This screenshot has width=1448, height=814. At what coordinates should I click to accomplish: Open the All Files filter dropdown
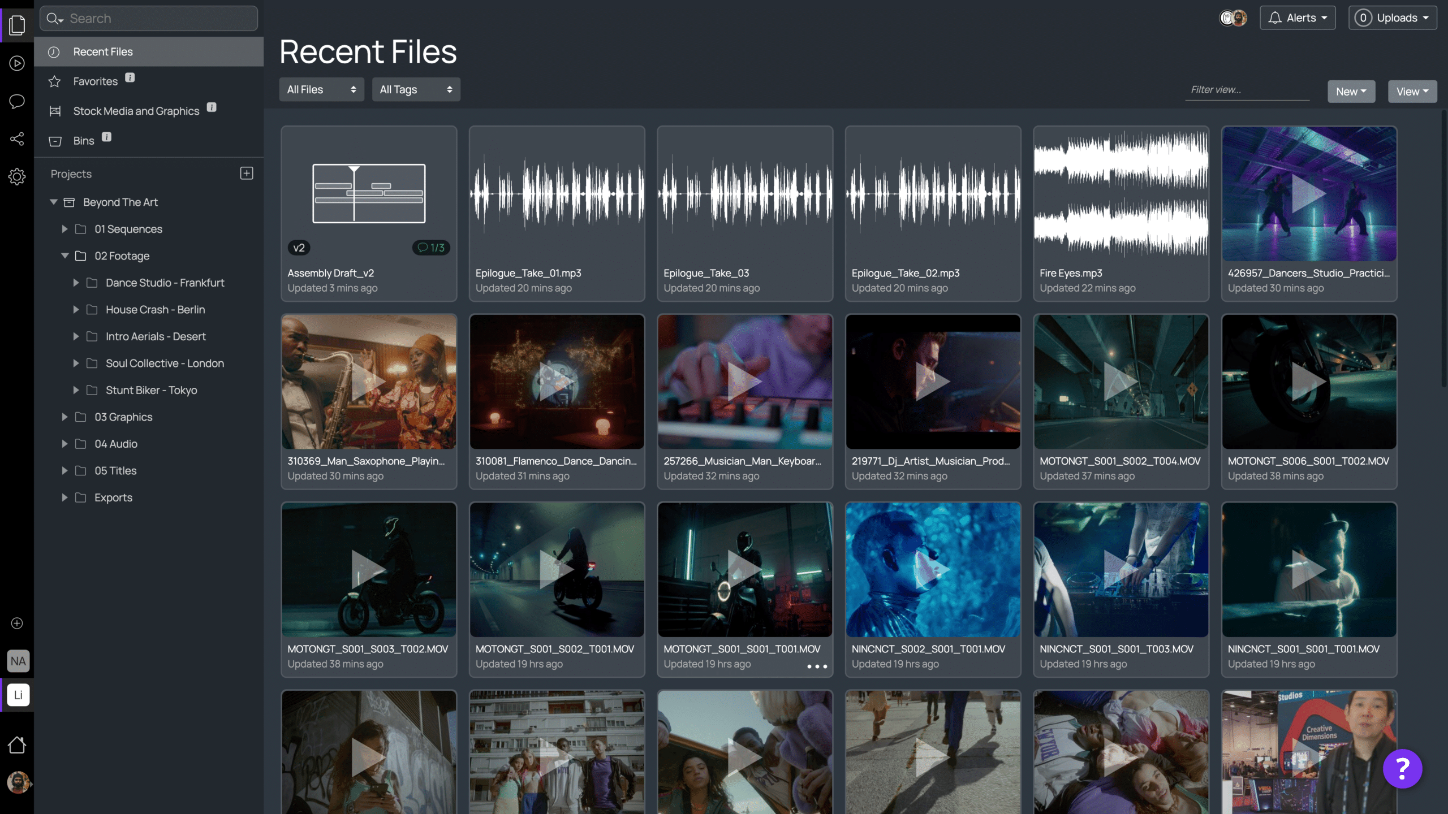tap(321, 90)
